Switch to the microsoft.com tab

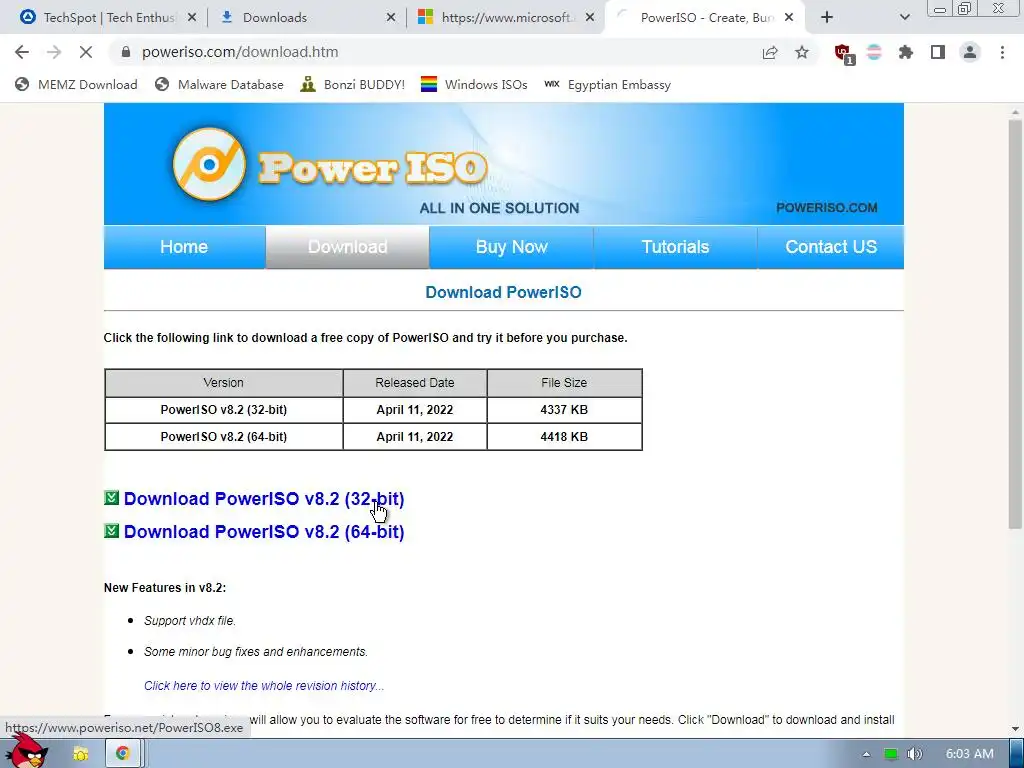point(506,18)
